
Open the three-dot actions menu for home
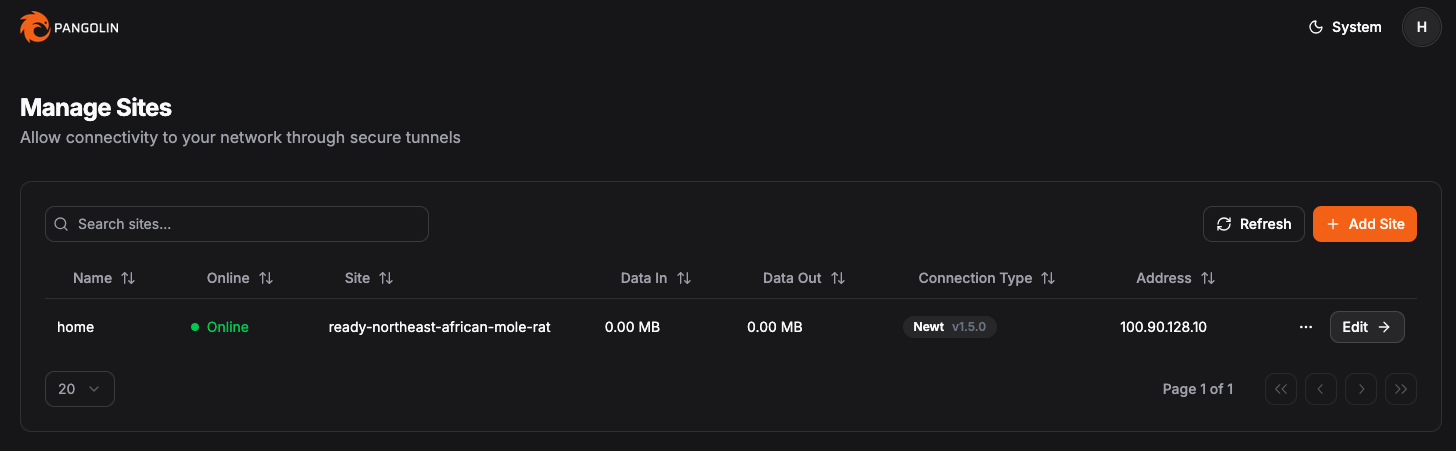click(x=1305, y=327)
